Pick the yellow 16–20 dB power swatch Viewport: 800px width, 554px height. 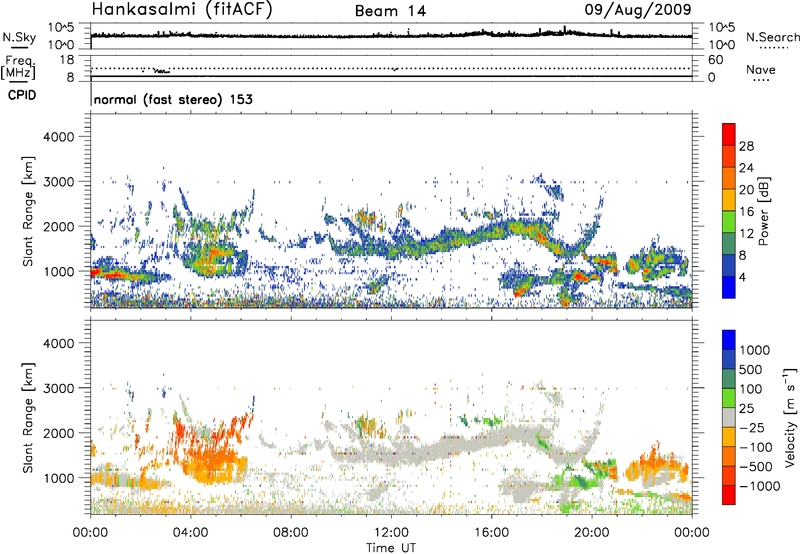click(729, 200)
